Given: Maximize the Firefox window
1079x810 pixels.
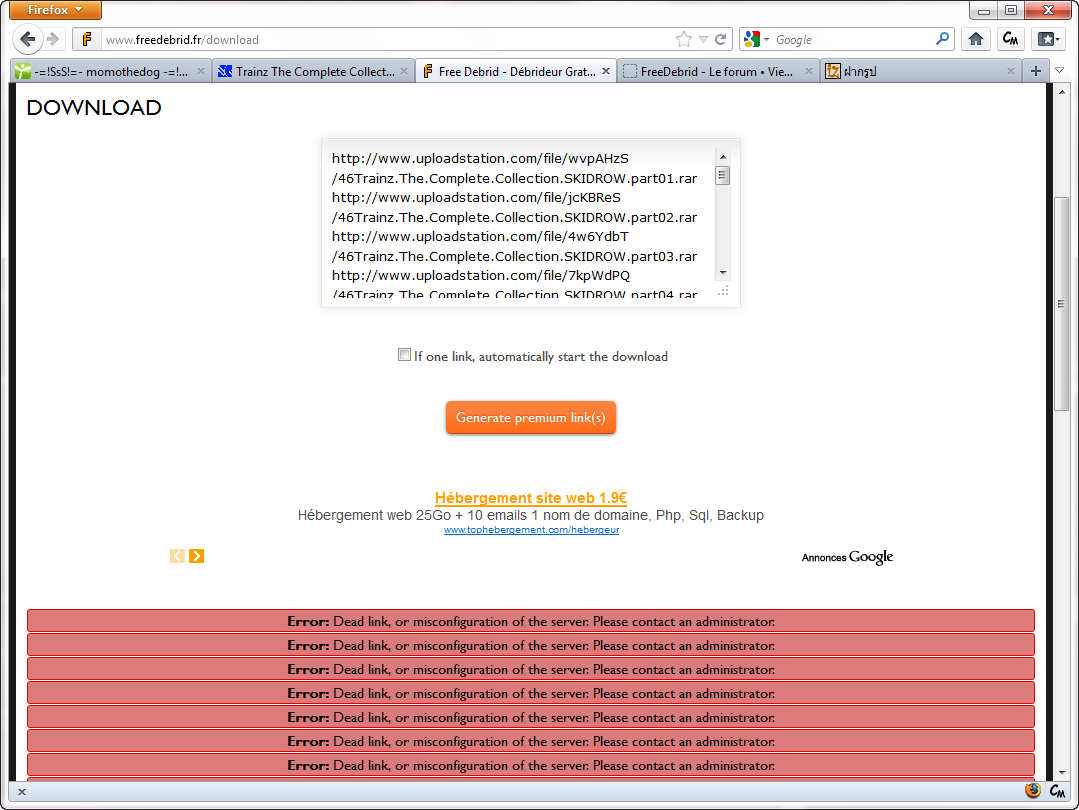Looking at the screenshot, I should click(1011, 10).
